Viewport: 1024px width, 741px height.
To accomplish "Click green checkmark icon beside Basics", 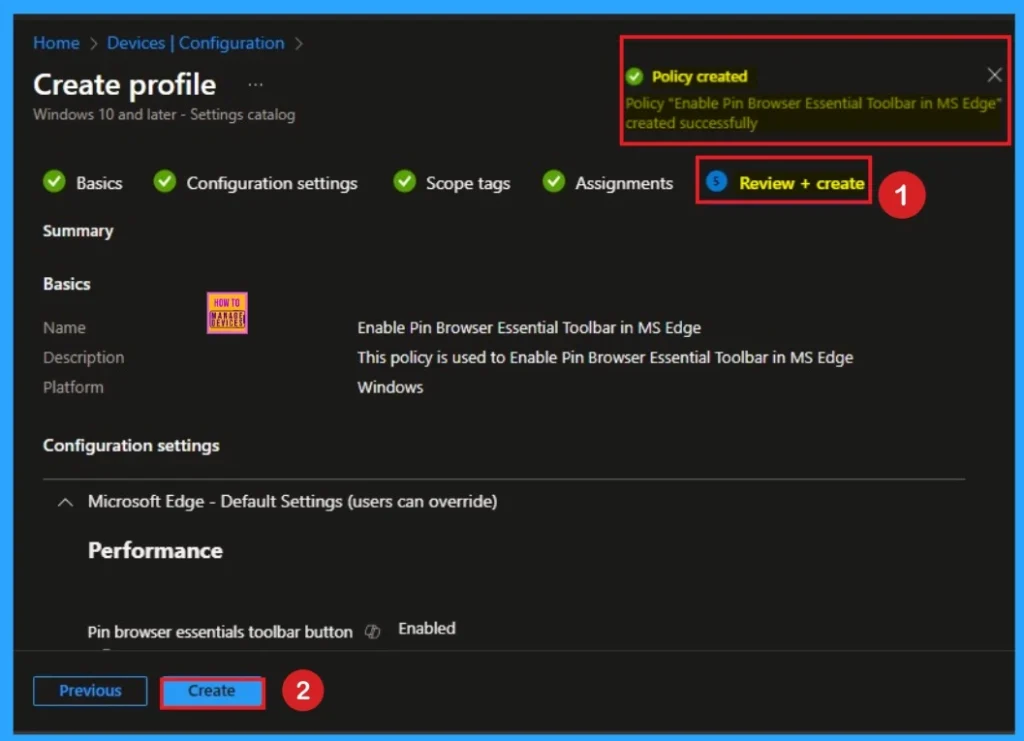I will coord(54,181).
